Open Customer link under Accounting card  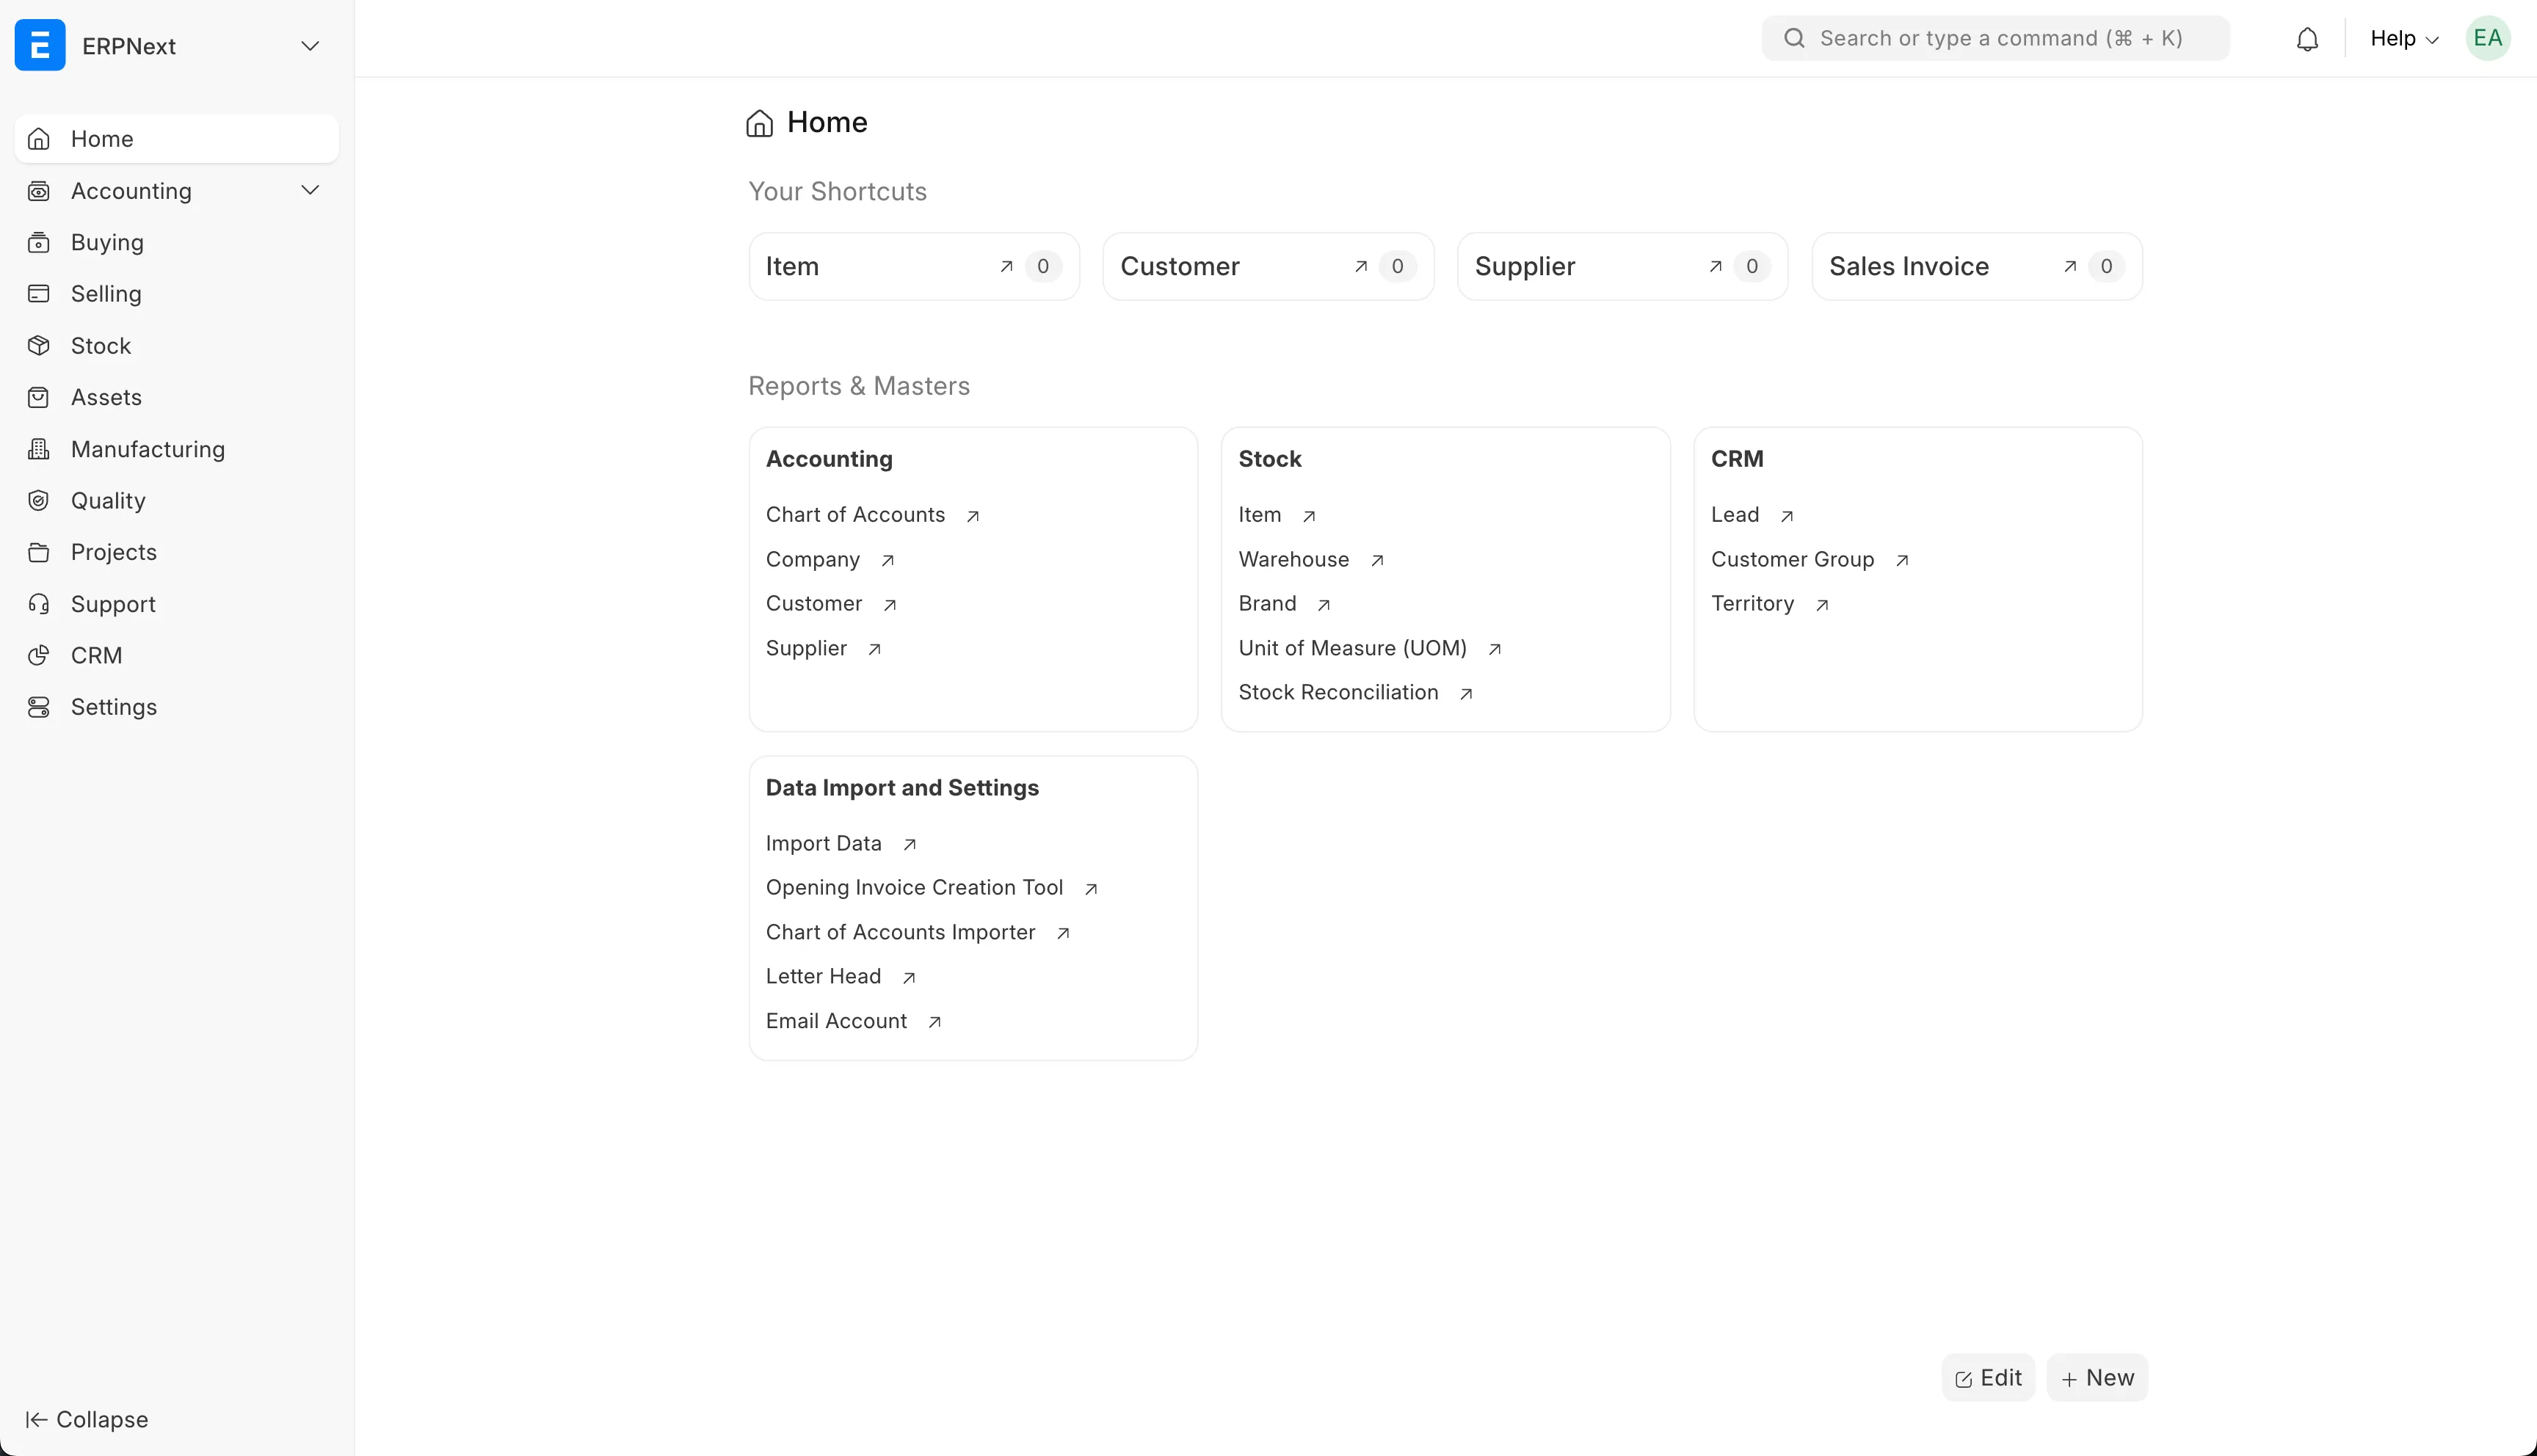pyautogui.click(x=814, y=604)
